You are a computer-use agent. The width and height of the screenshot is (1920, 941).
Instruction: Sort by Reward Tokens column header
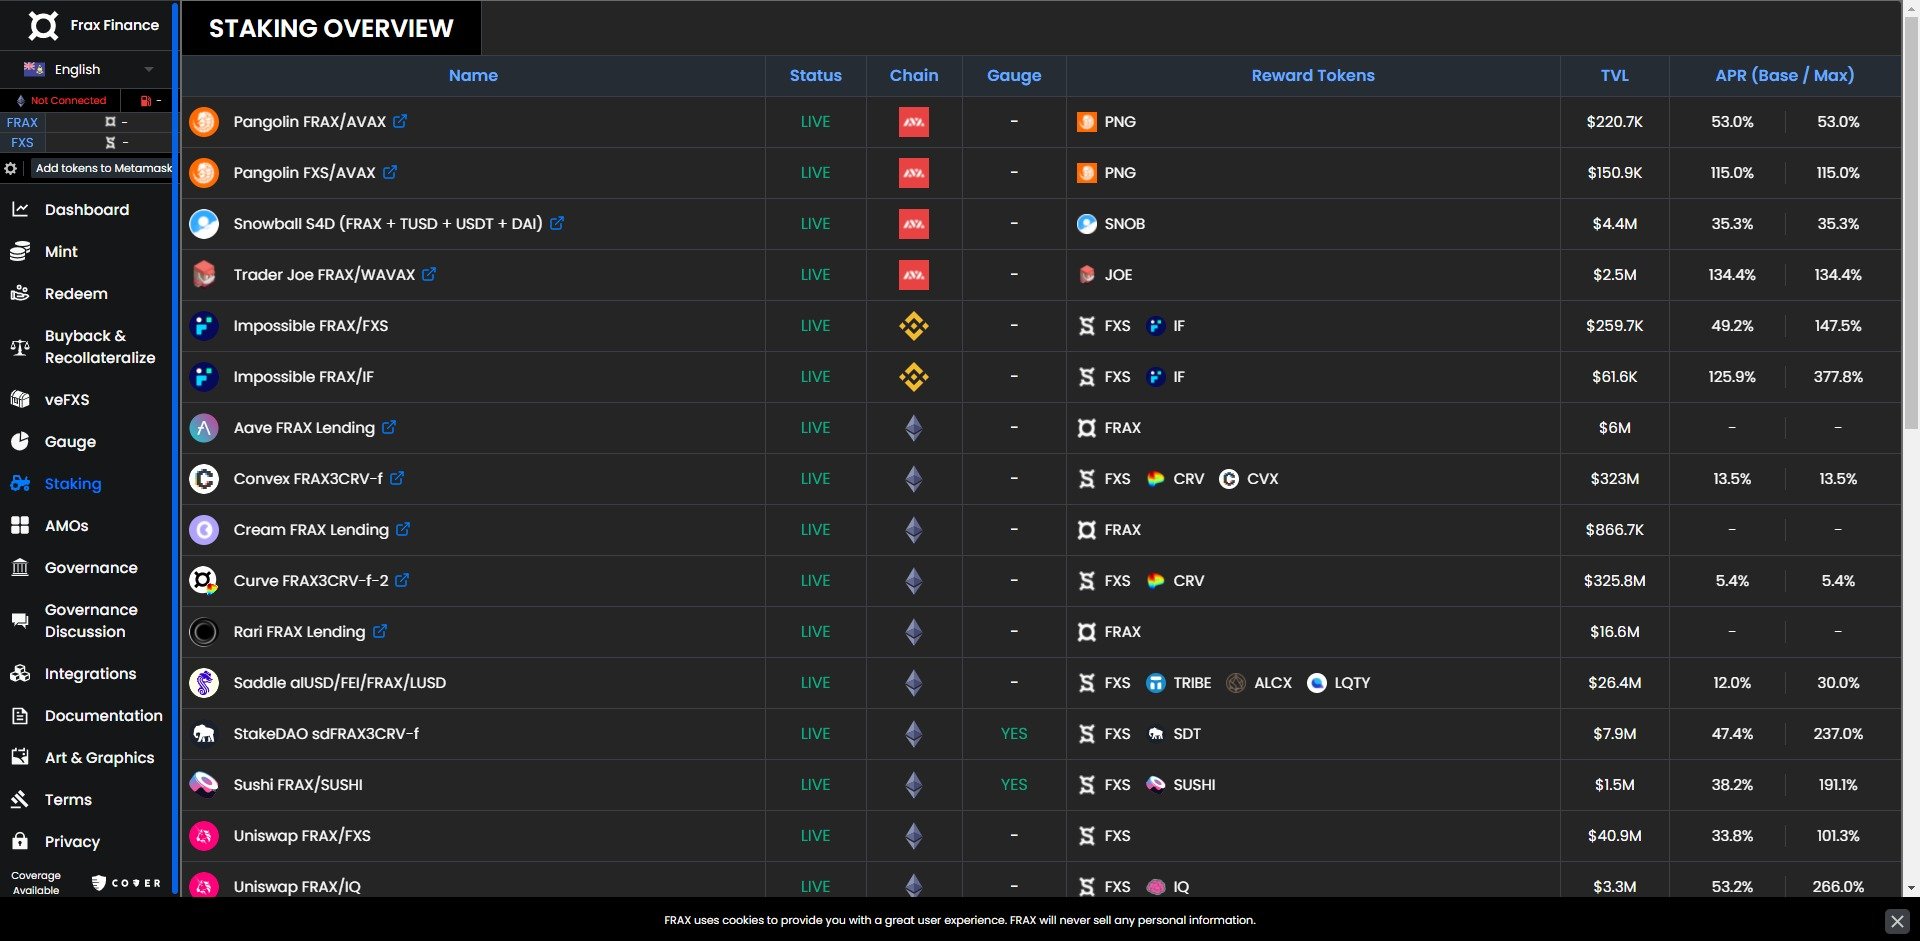[x=1313, y=75]
